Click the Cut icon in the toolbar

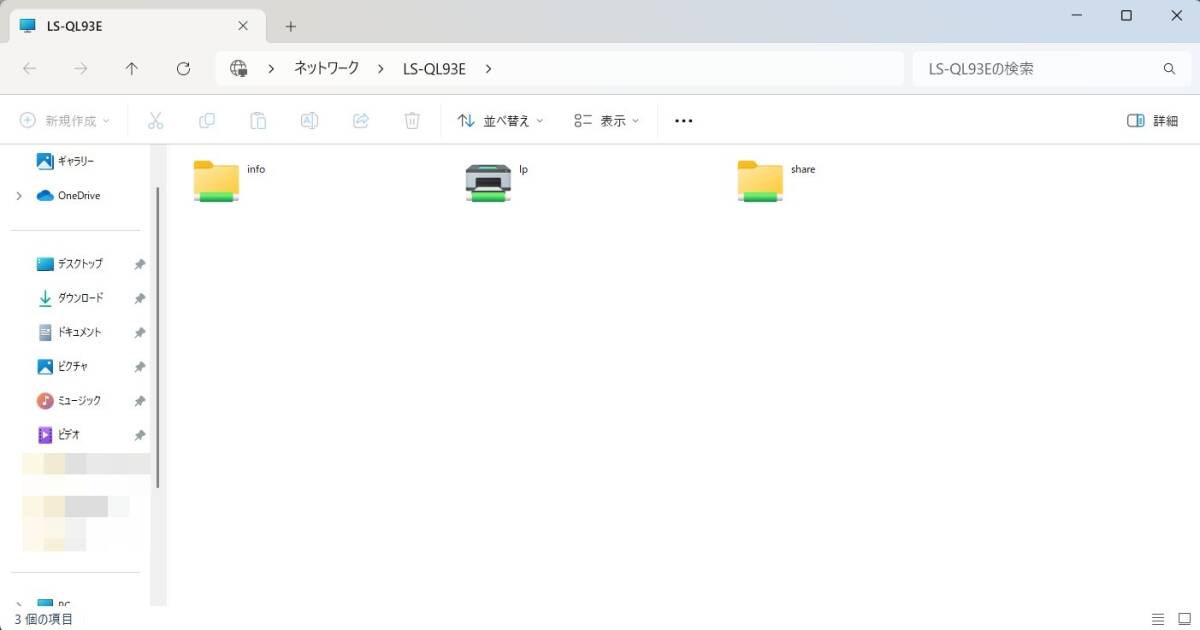point(156,120)
